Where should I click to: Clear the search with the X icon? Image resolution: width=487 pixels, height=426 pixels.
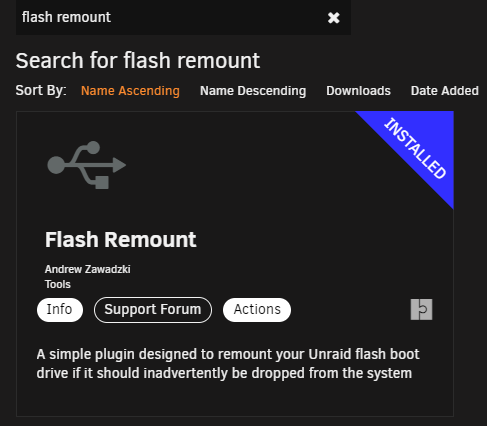coord(333,18)
